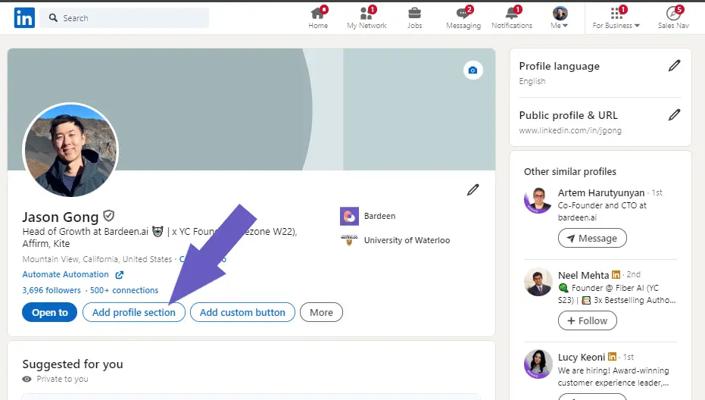Edit Profile language with pencil icon

click(x=674, y=66)
